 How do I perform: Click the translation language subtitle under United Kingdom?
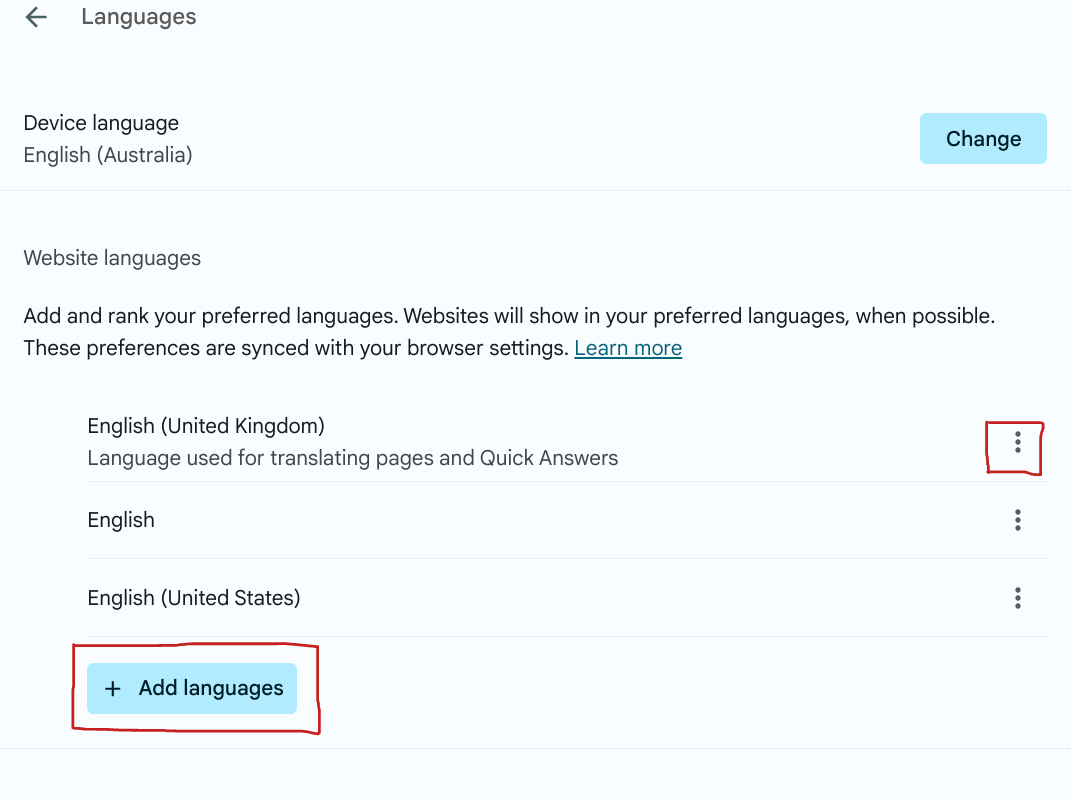pos(353,458)
